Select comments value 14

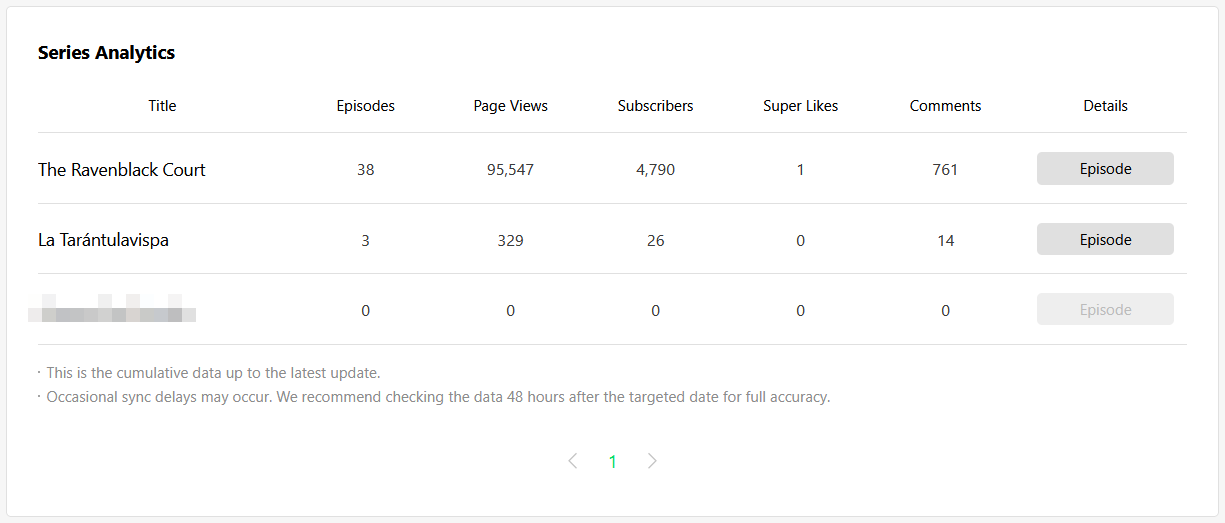click(x=946, y=241)
